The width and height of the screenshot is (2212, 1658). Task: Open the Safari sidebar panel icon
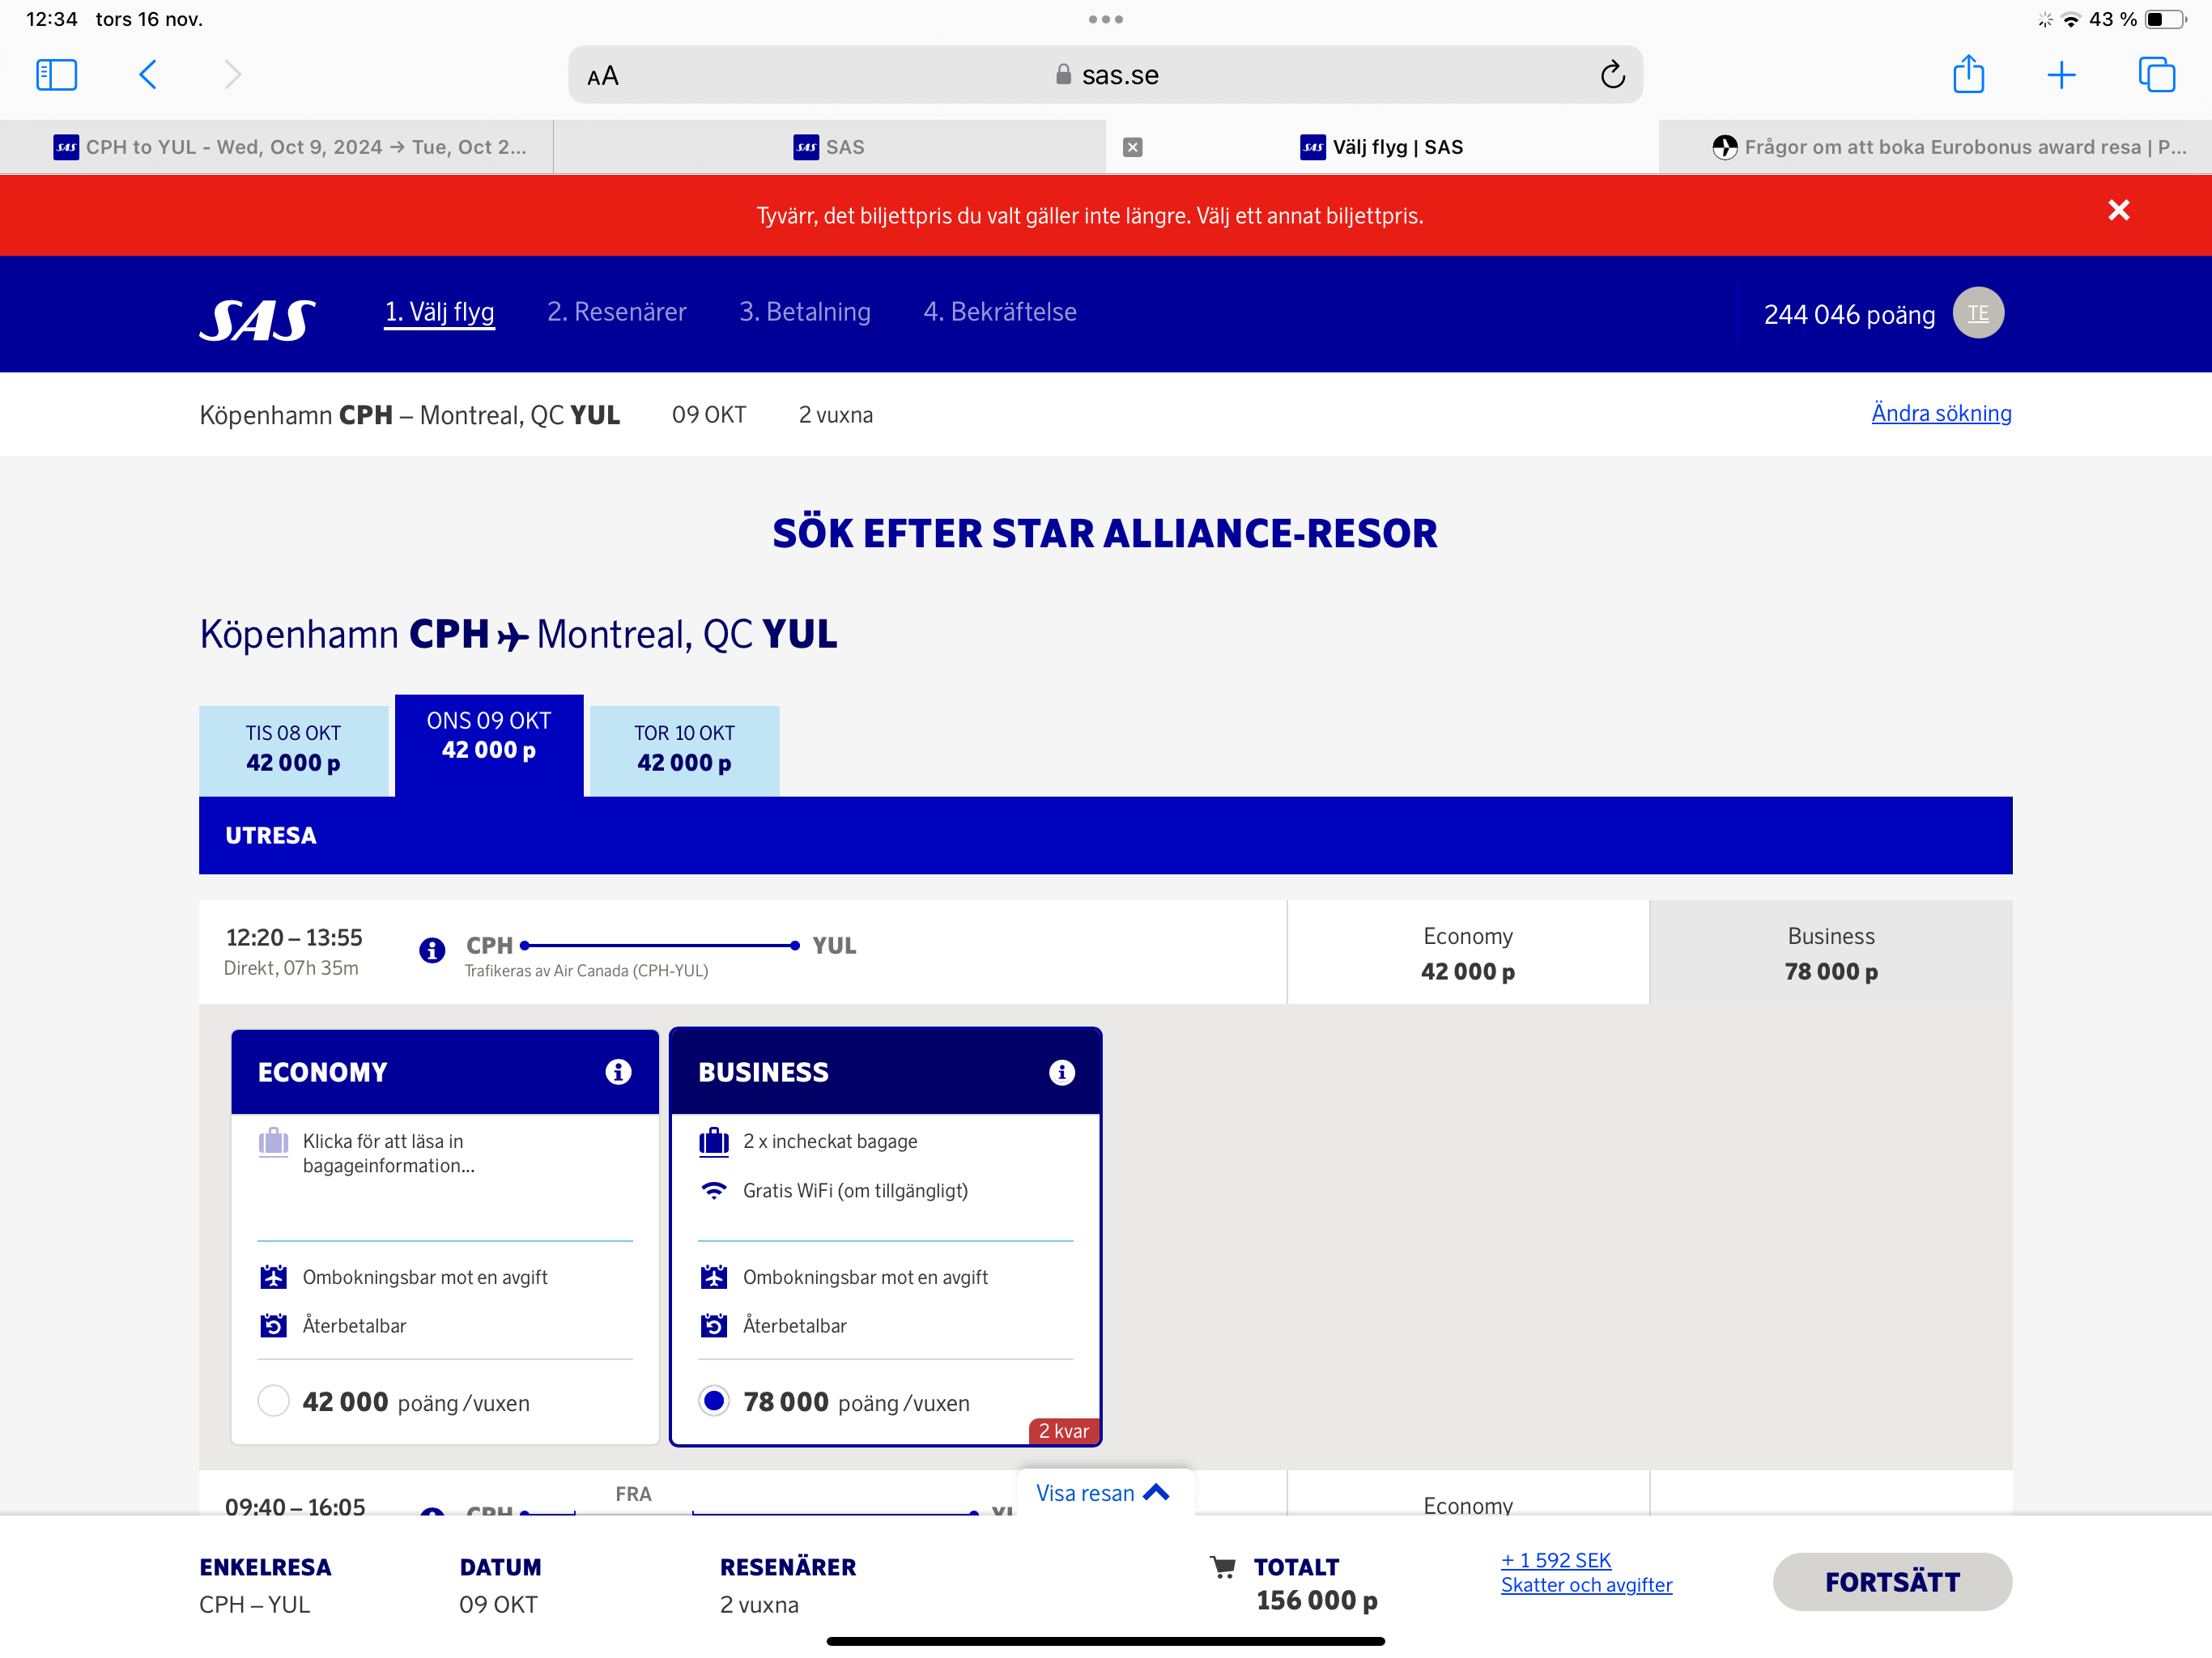[56, 75]
